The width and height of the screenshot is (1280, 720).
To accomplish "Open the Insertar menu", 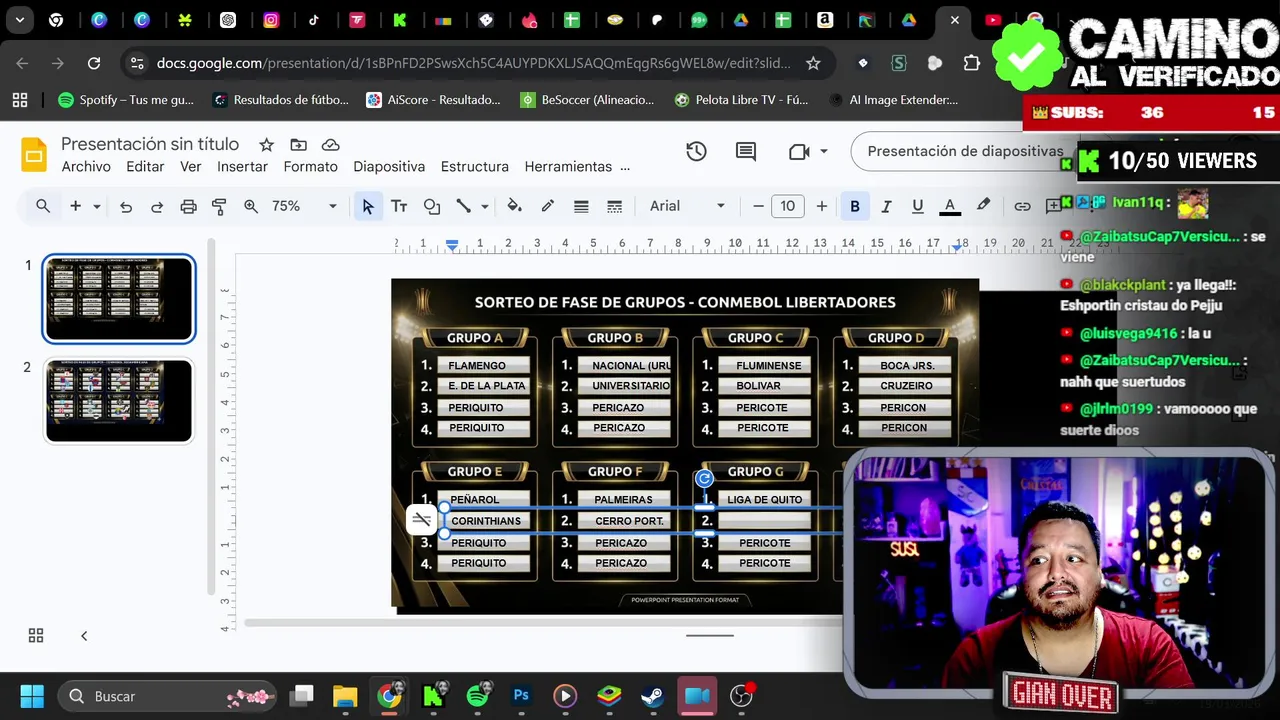I will [242, 167].
